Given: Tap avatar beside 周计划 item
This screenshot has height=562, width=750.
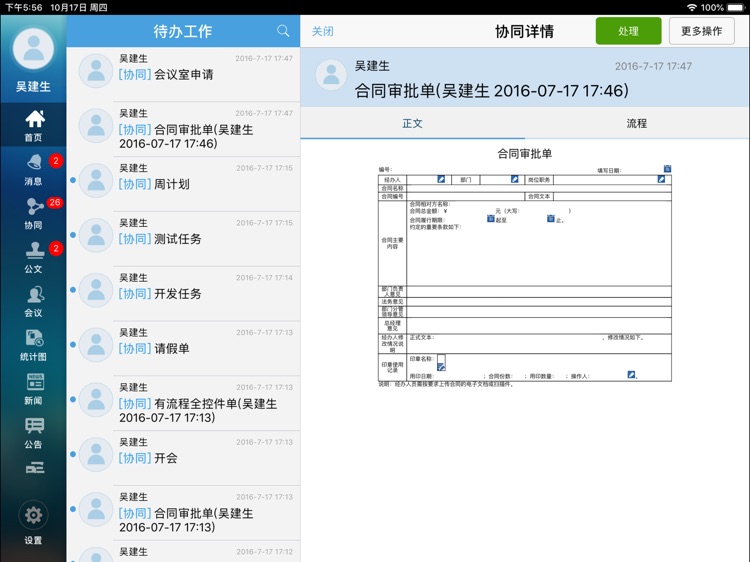Looking at the screenshot, I should coord(96,180).
